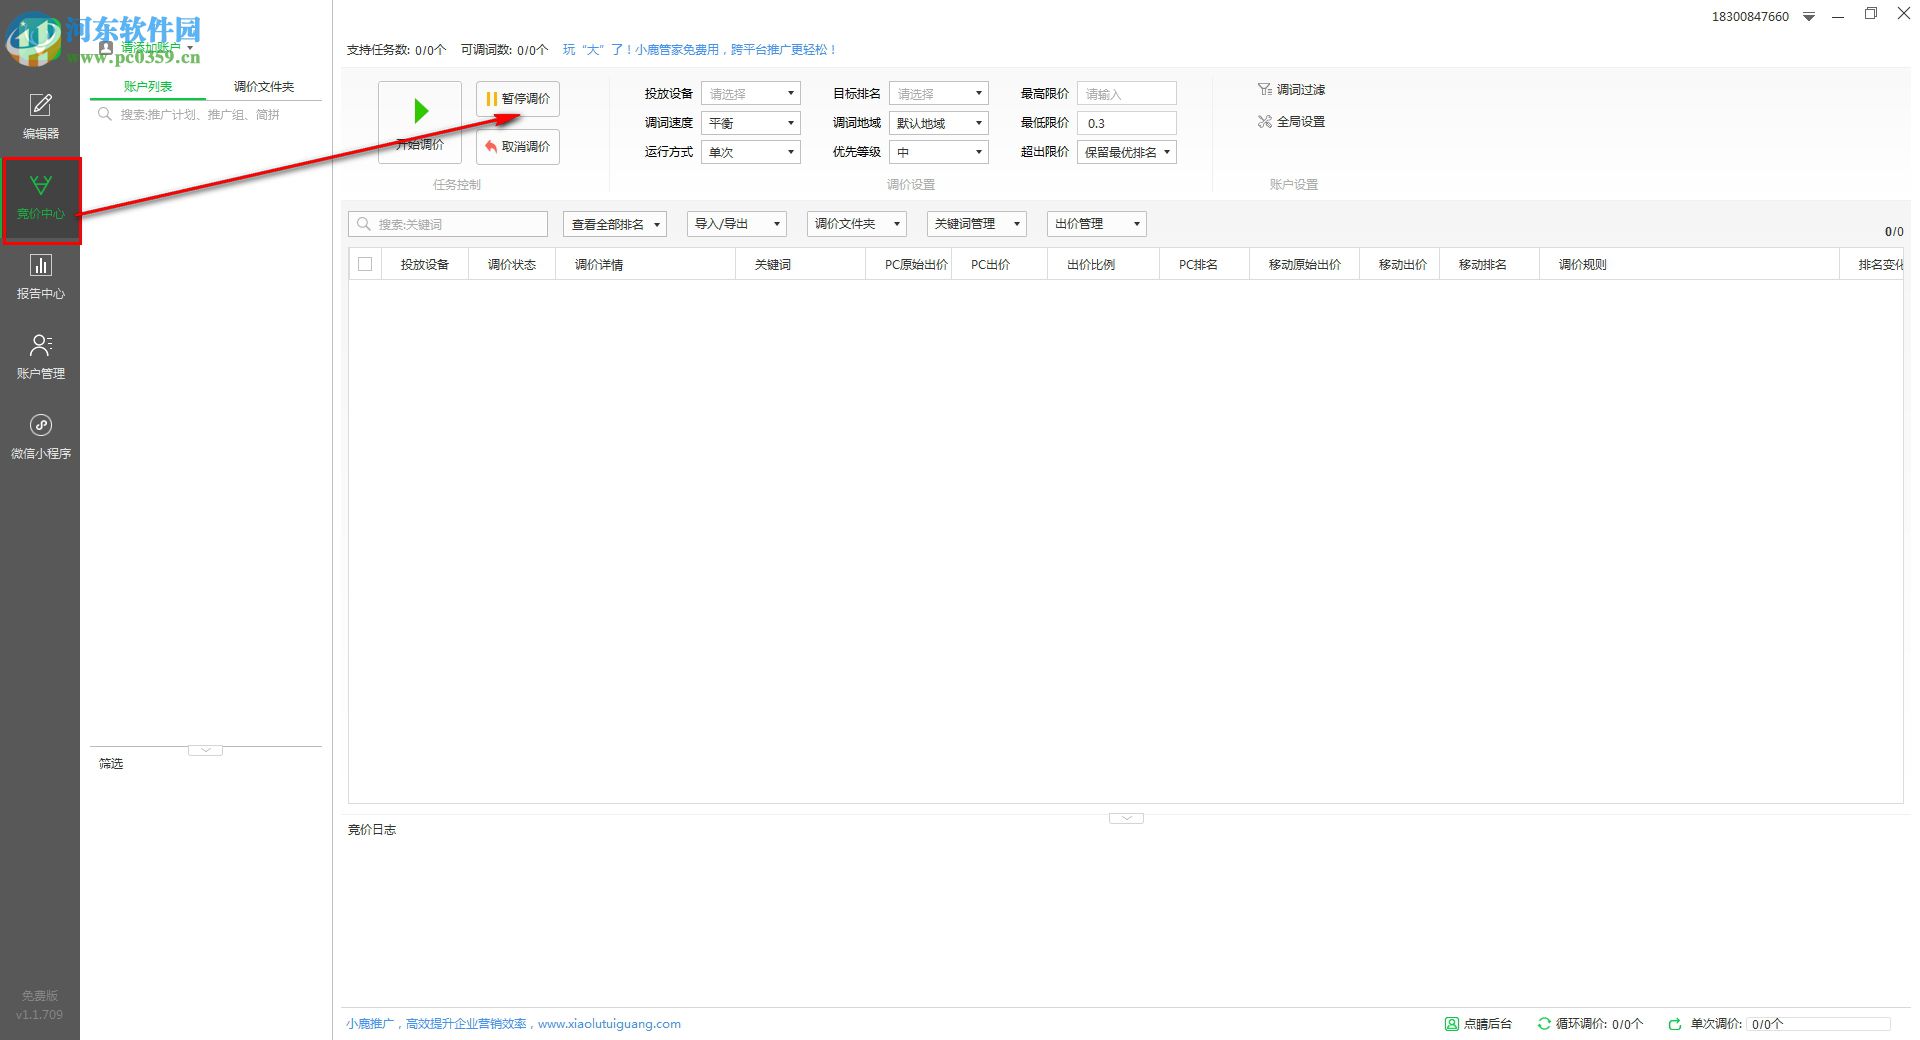Close the application window
1920x1040 pixels.
(1904, 14)
